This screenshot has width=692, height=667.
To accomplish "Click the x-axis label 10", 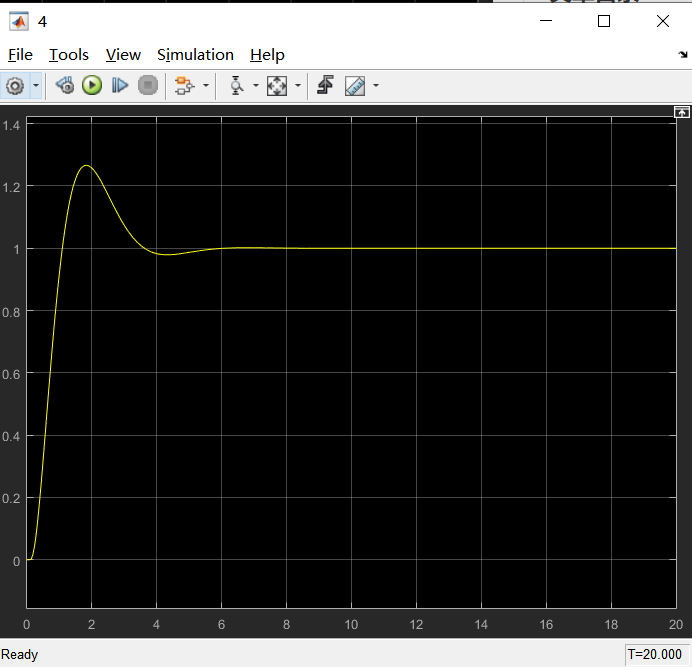I will click(x=351, y=625).
